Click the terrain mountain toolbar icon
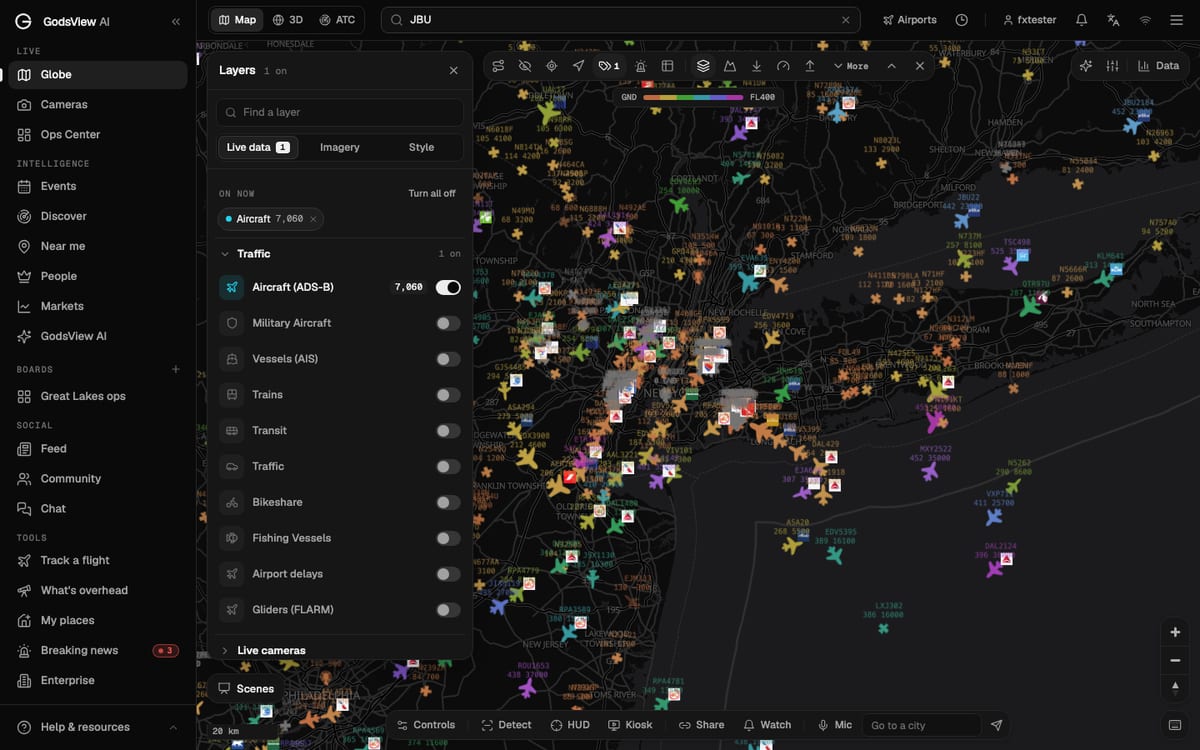Image resolution: width=1200 pixels, height=750 pixels. [730, 66]
